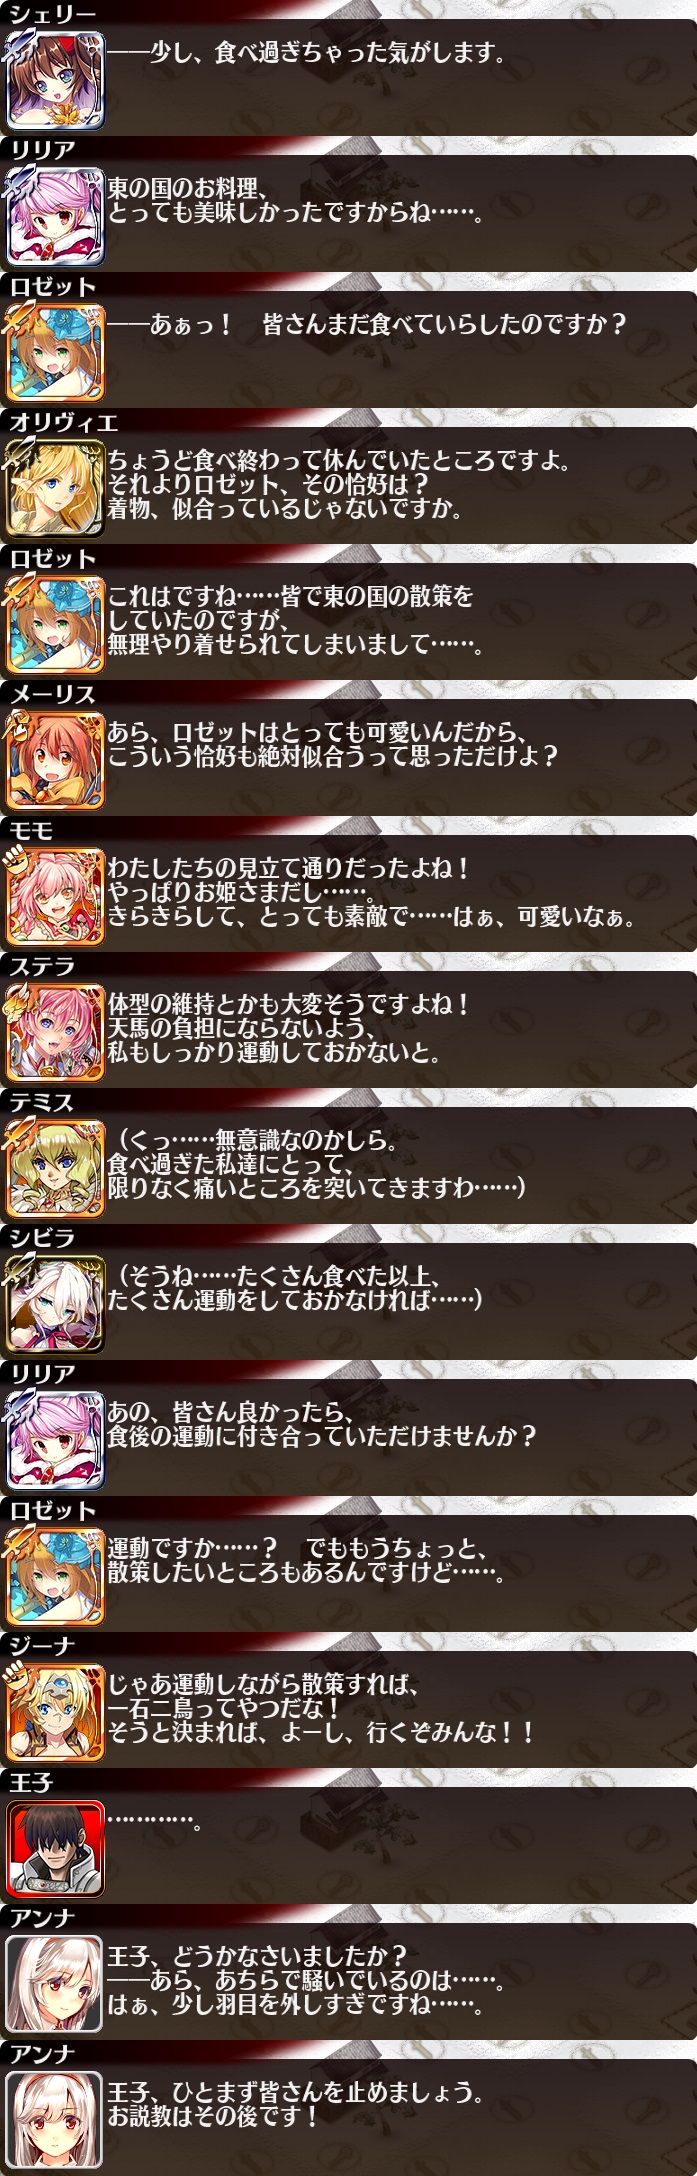
Task: Click Meiris's orange-haired portrait icon
Action: coord(55,760)
